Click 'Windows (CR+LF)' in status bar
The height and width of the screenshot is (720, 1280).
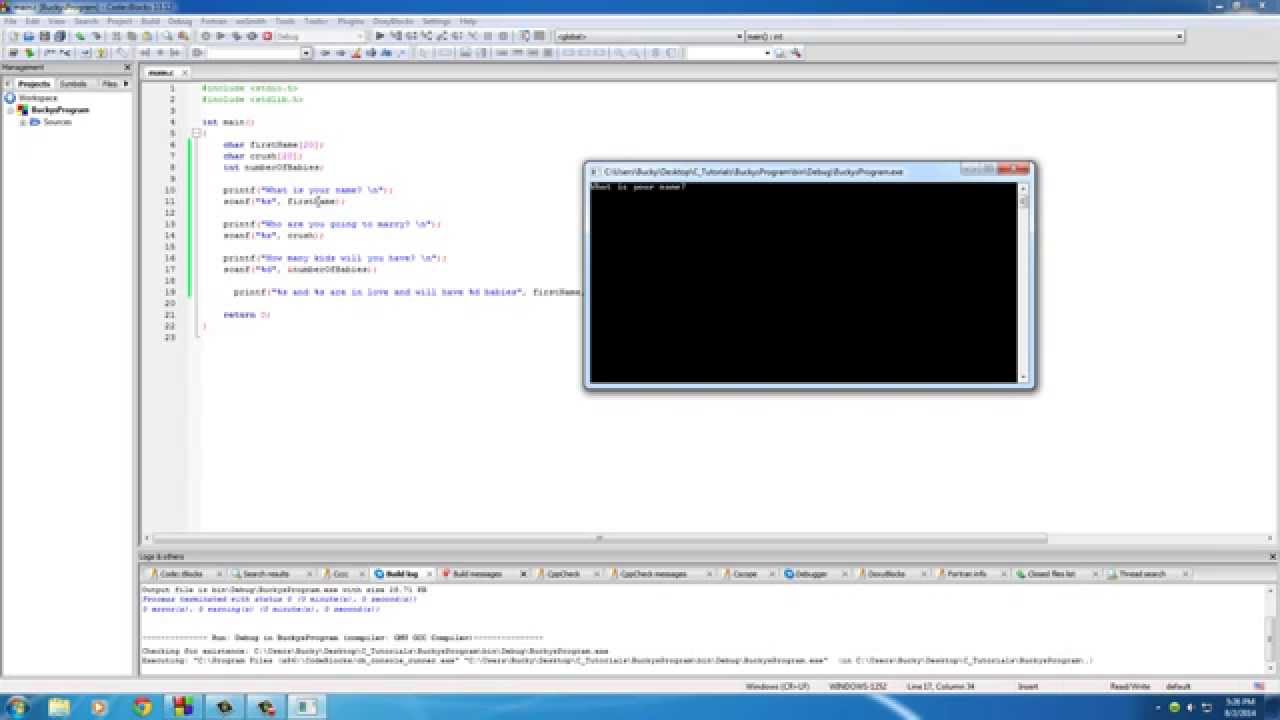(x=777, y=687)
